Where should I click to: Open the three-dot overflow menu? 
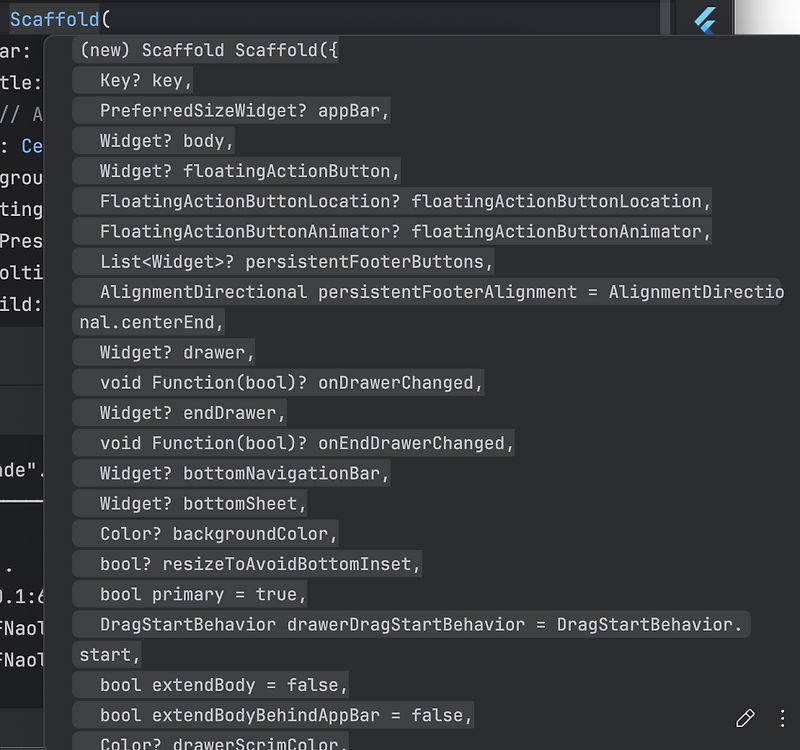783,719
